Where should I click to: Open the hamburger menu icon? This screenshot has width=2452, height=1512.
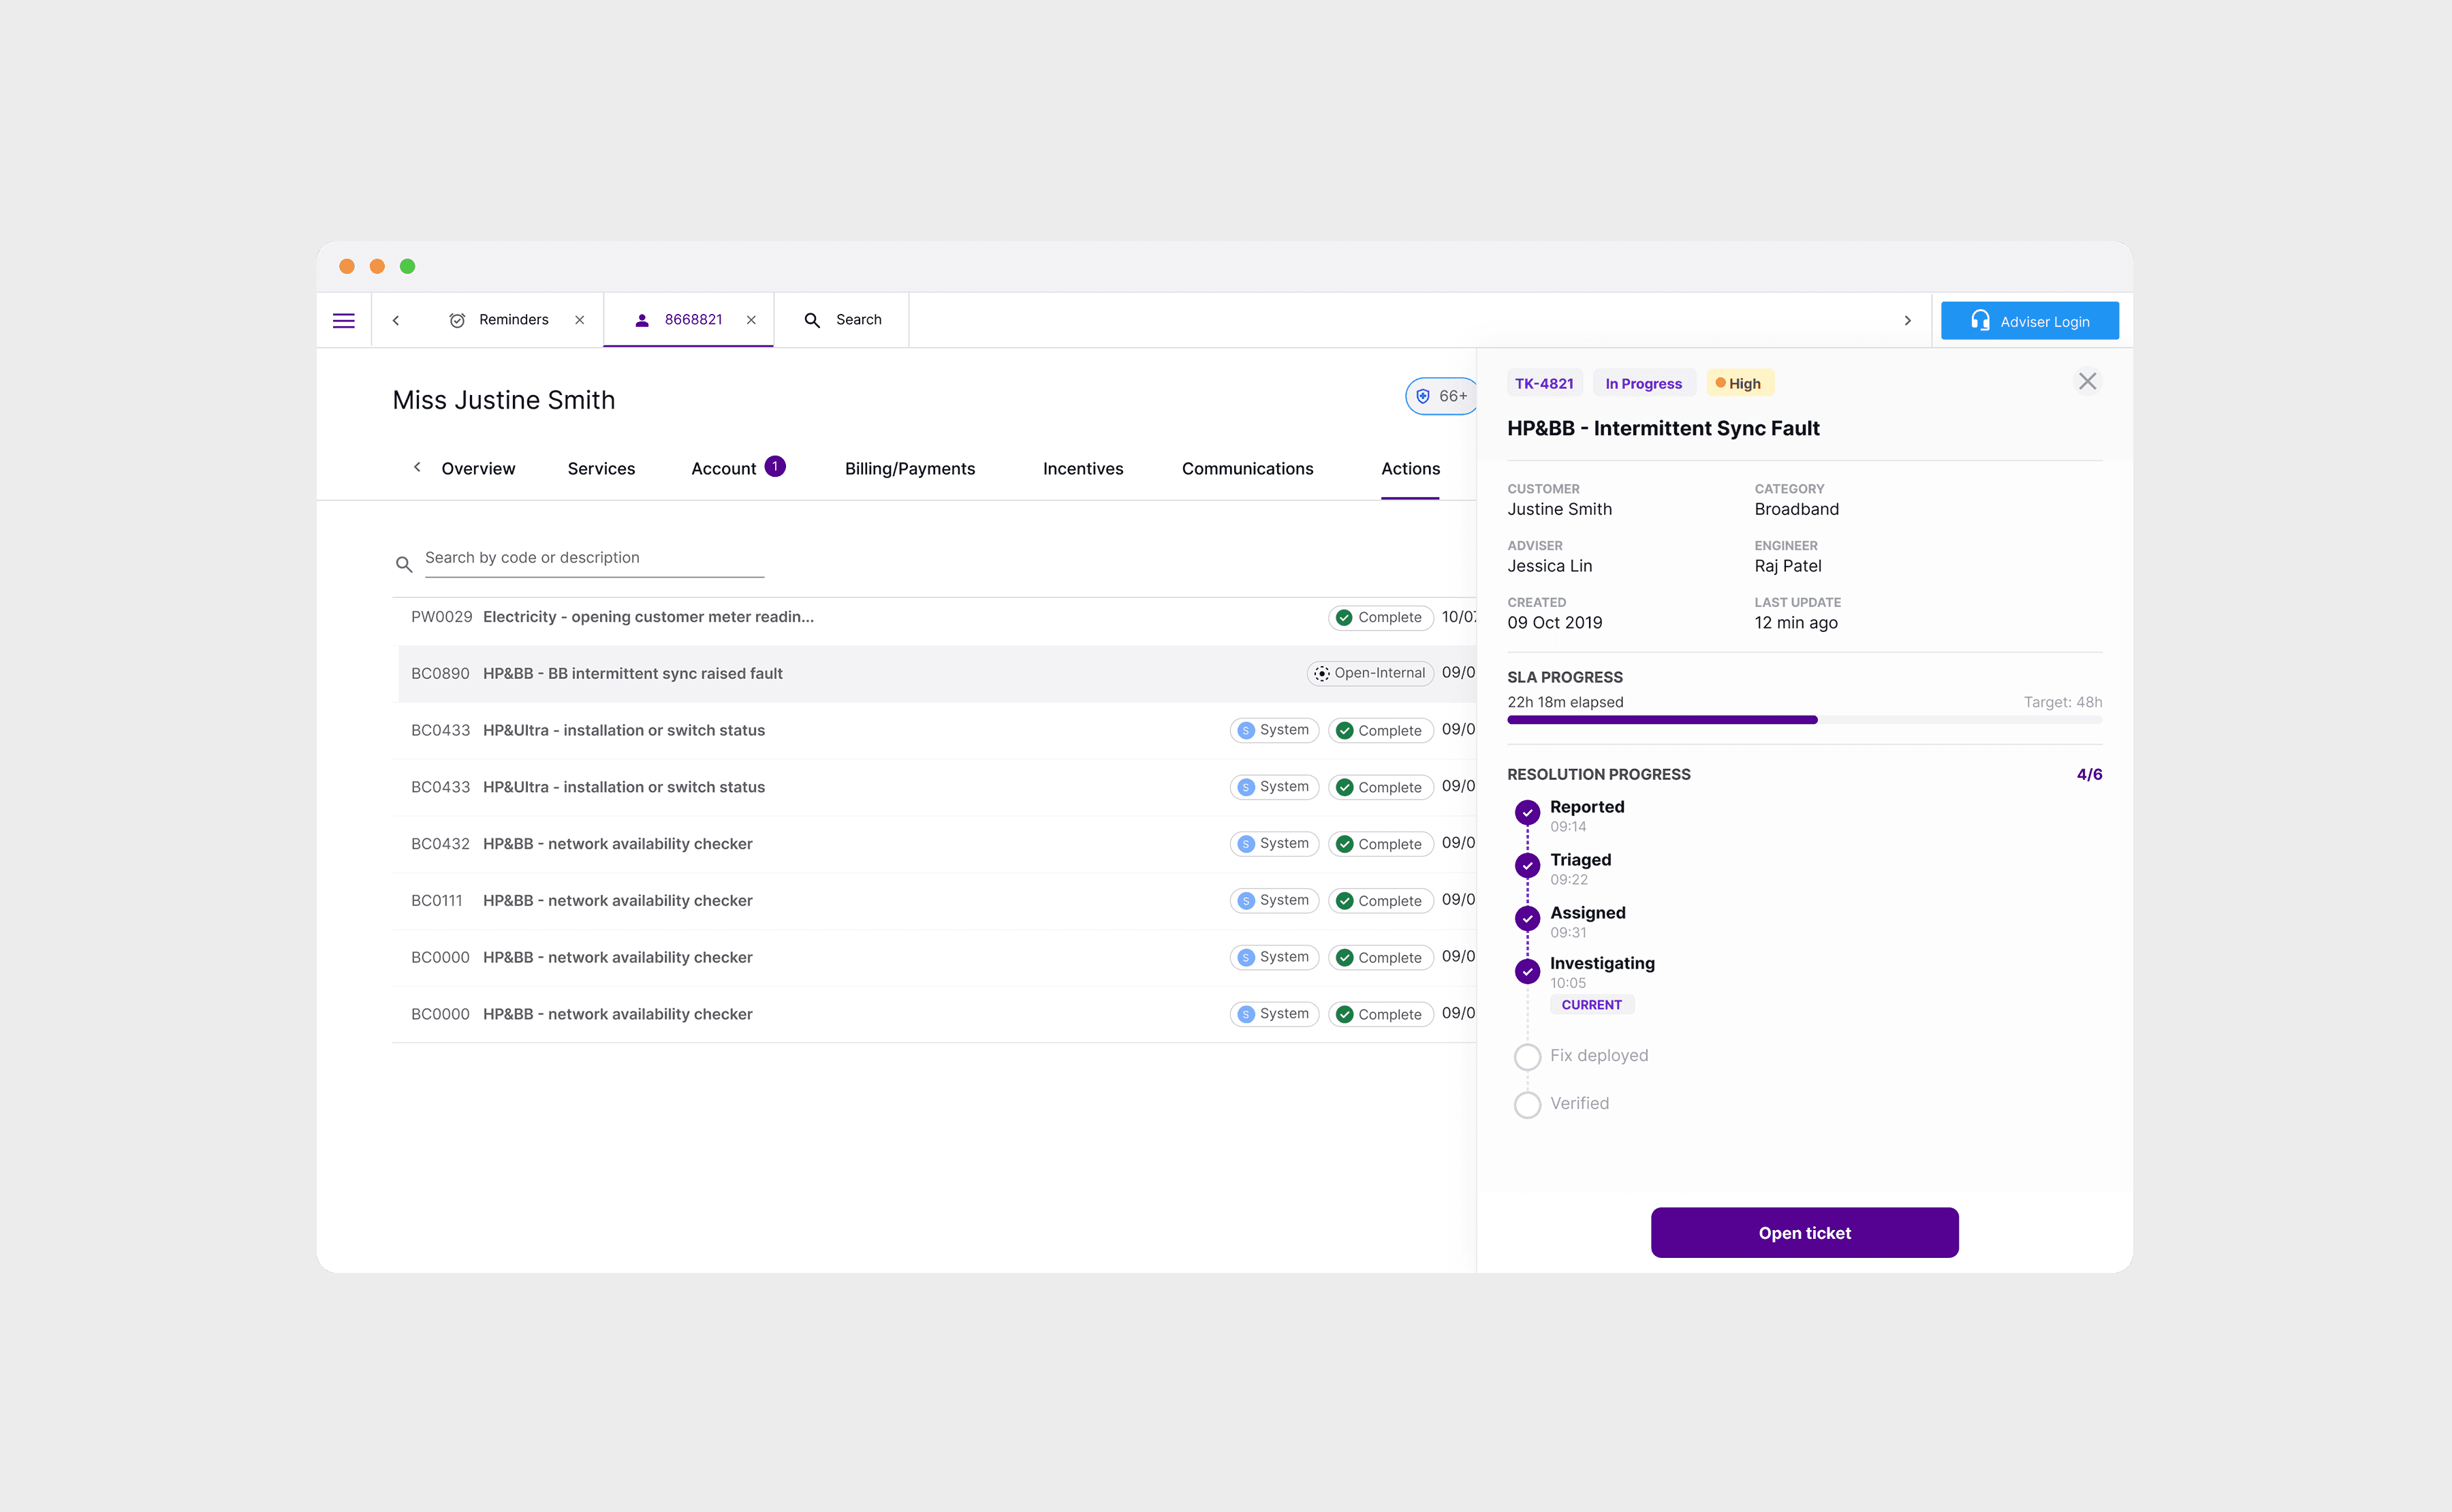click(343, 320)
